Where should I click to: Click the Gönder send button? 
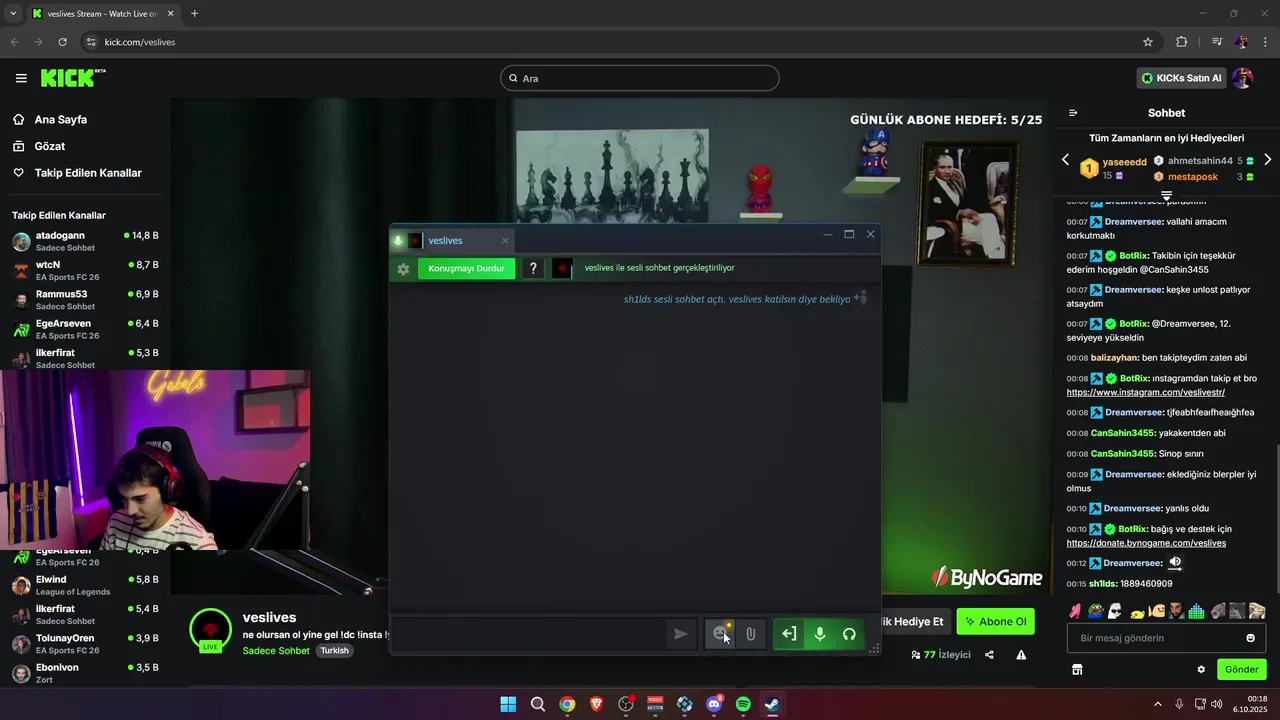click(1241, 669)
